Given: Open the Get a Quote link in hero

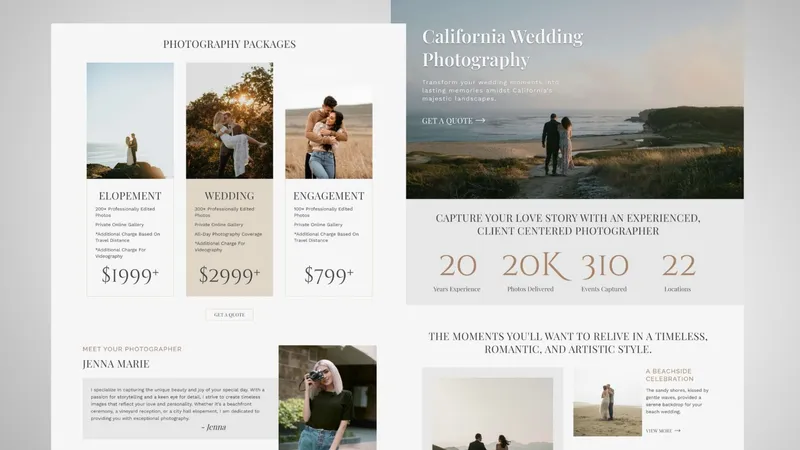Looking at the screenshot, I should pos(446,121).
